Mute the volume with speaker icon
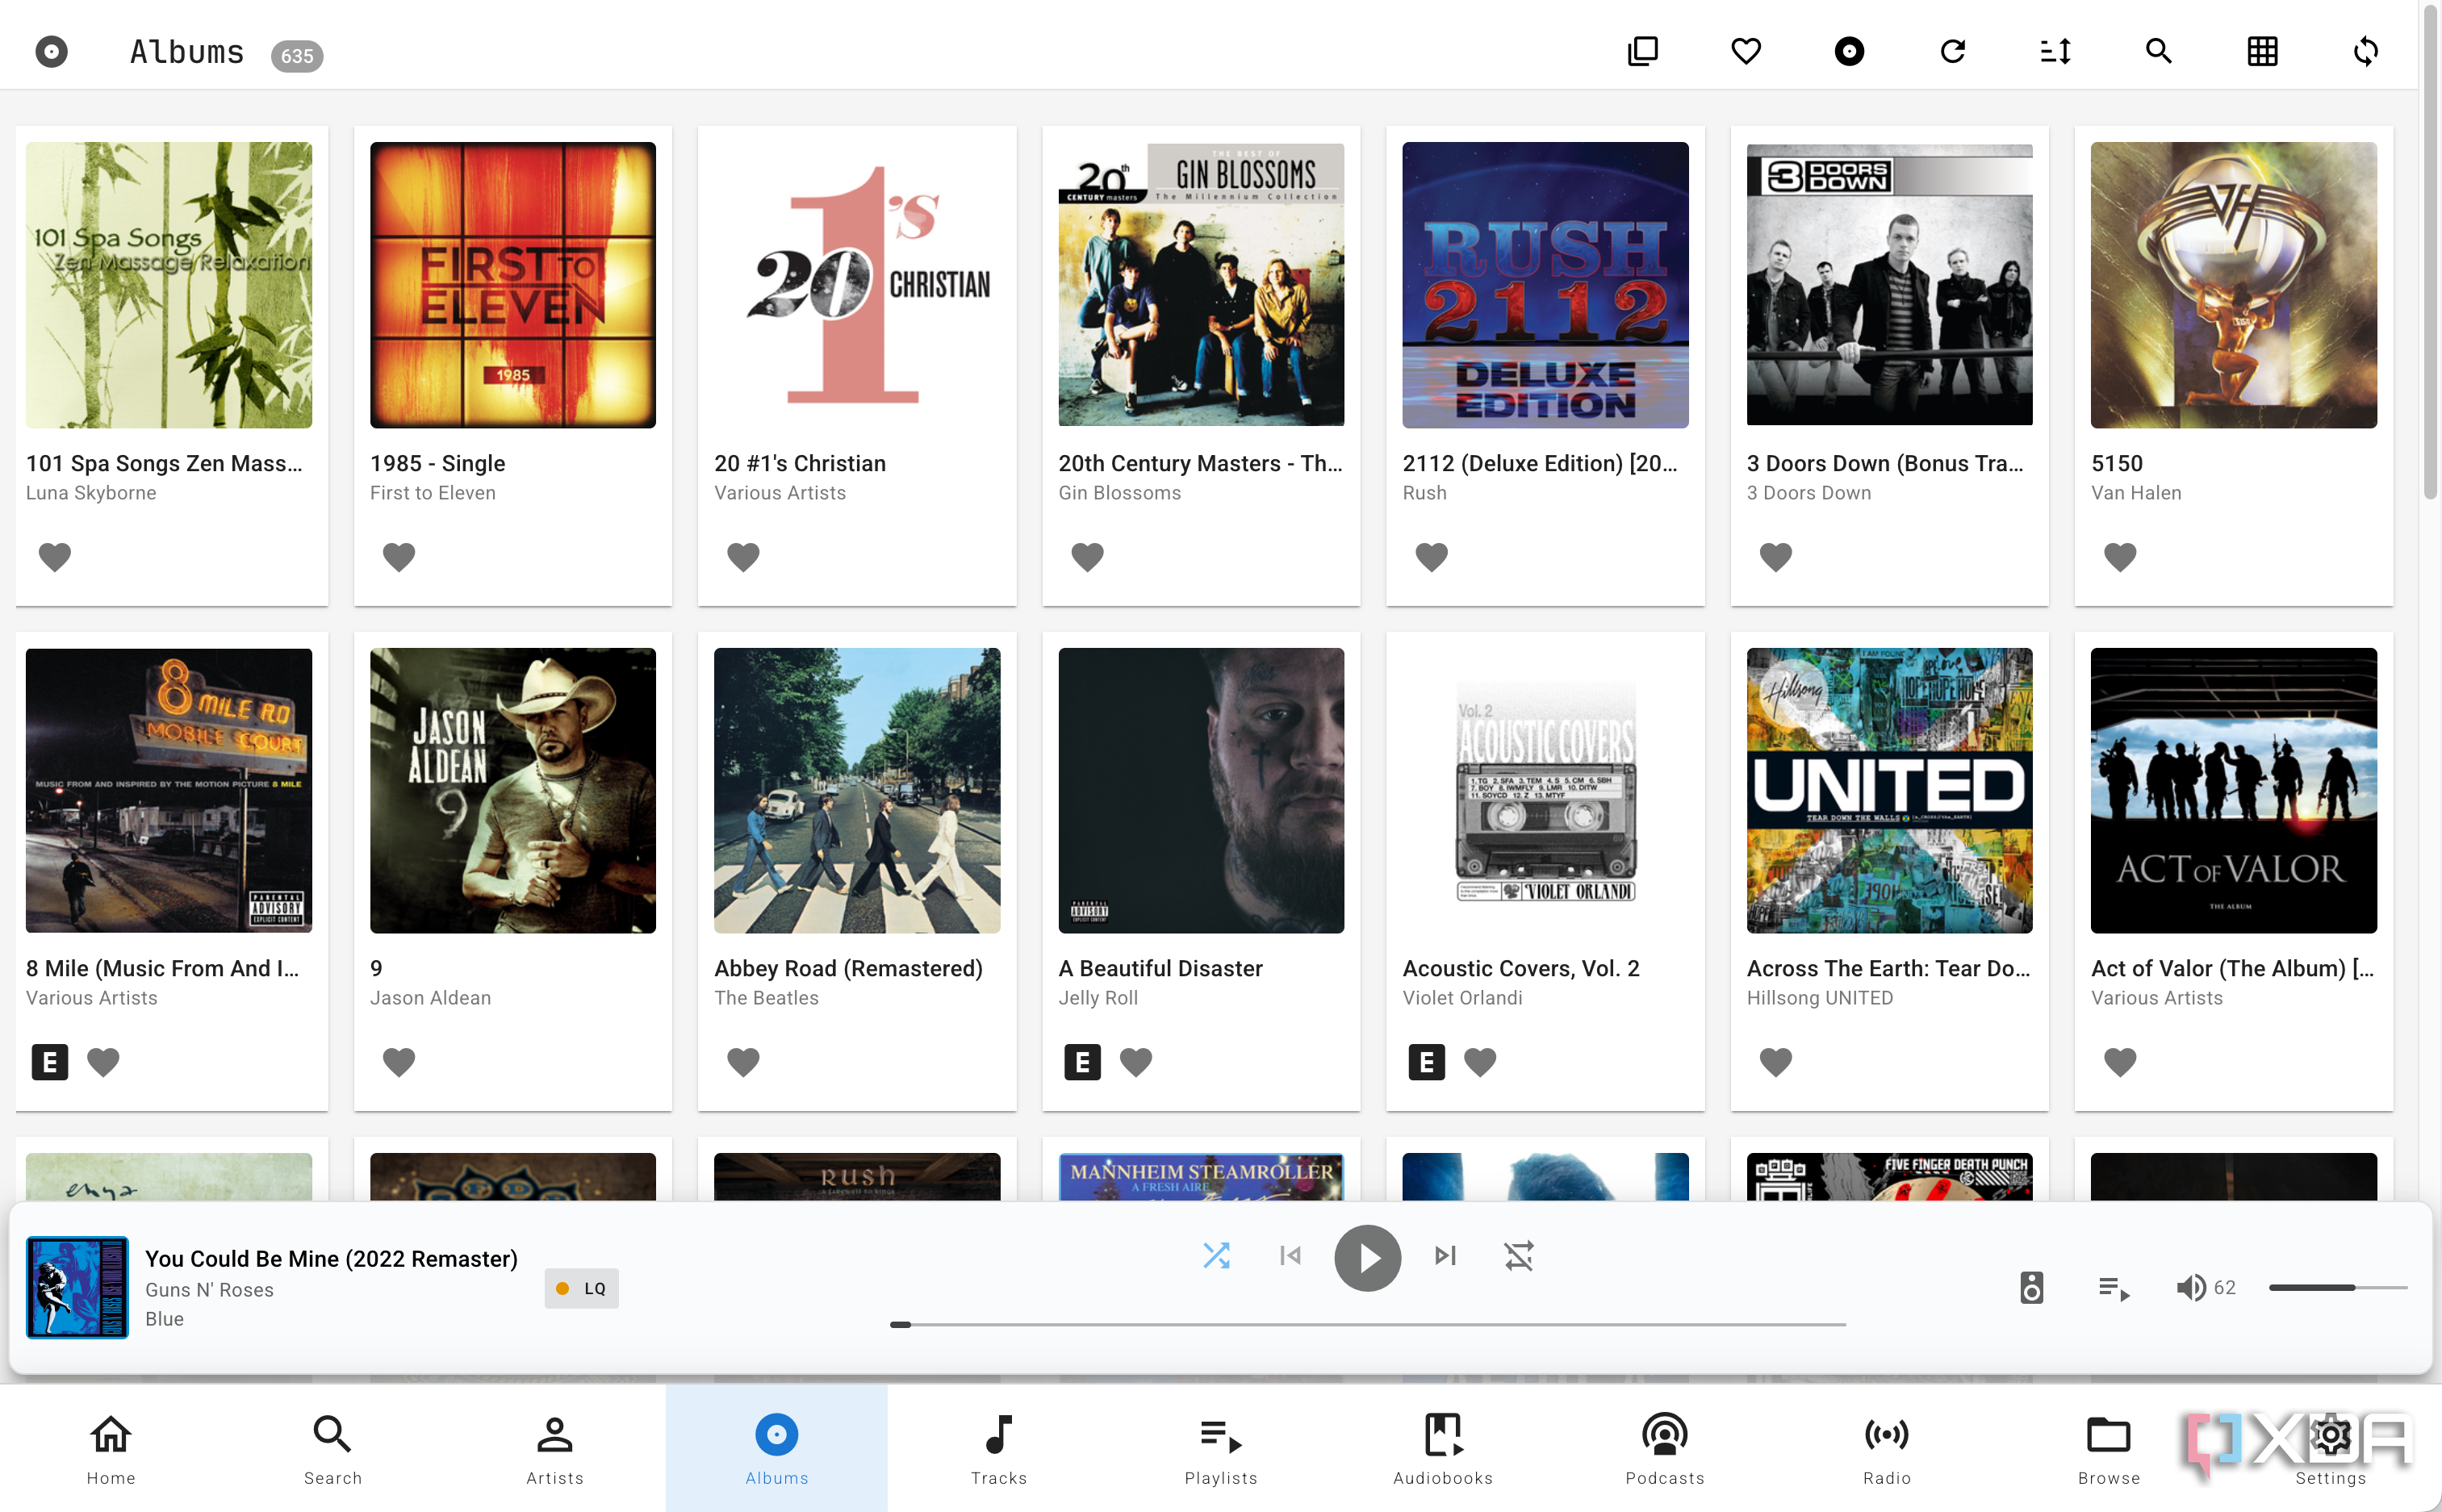The image size is (2442, 1512). (x=2190, y=1288)
